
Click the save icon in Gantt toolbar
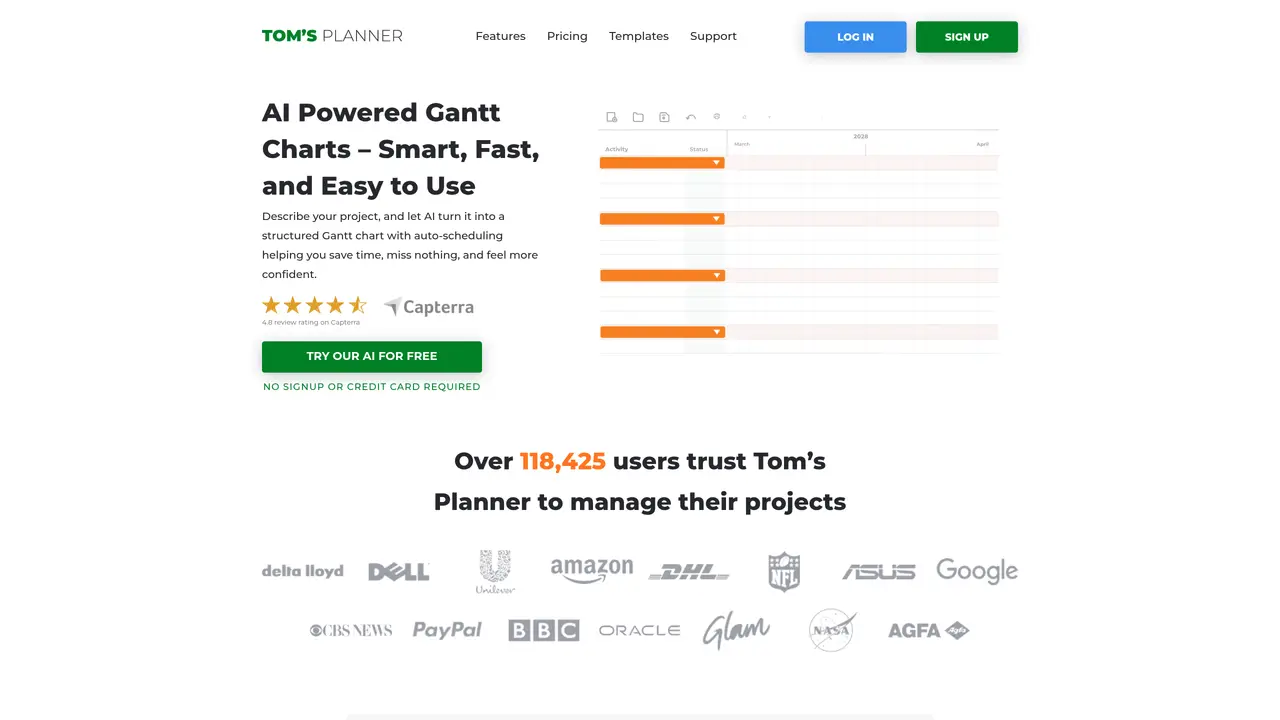coord(664,117)
